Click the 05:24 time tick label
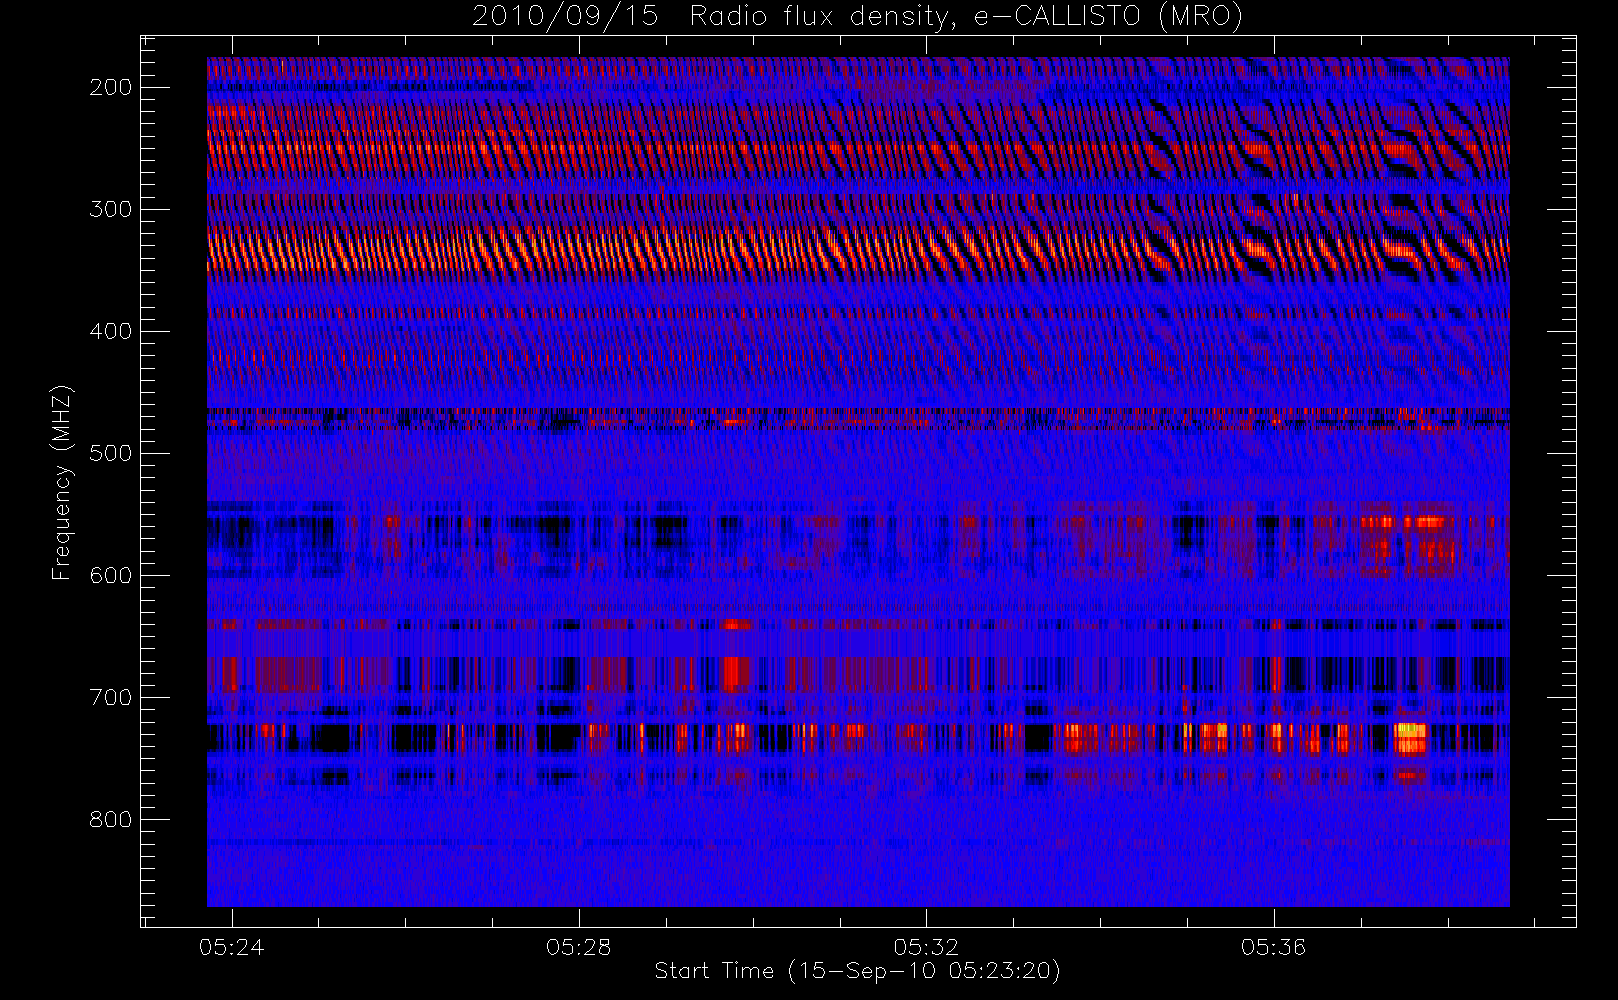The height and width of the screenshot is (1000, 1618). pyautogui.click(x=232, y=947)
